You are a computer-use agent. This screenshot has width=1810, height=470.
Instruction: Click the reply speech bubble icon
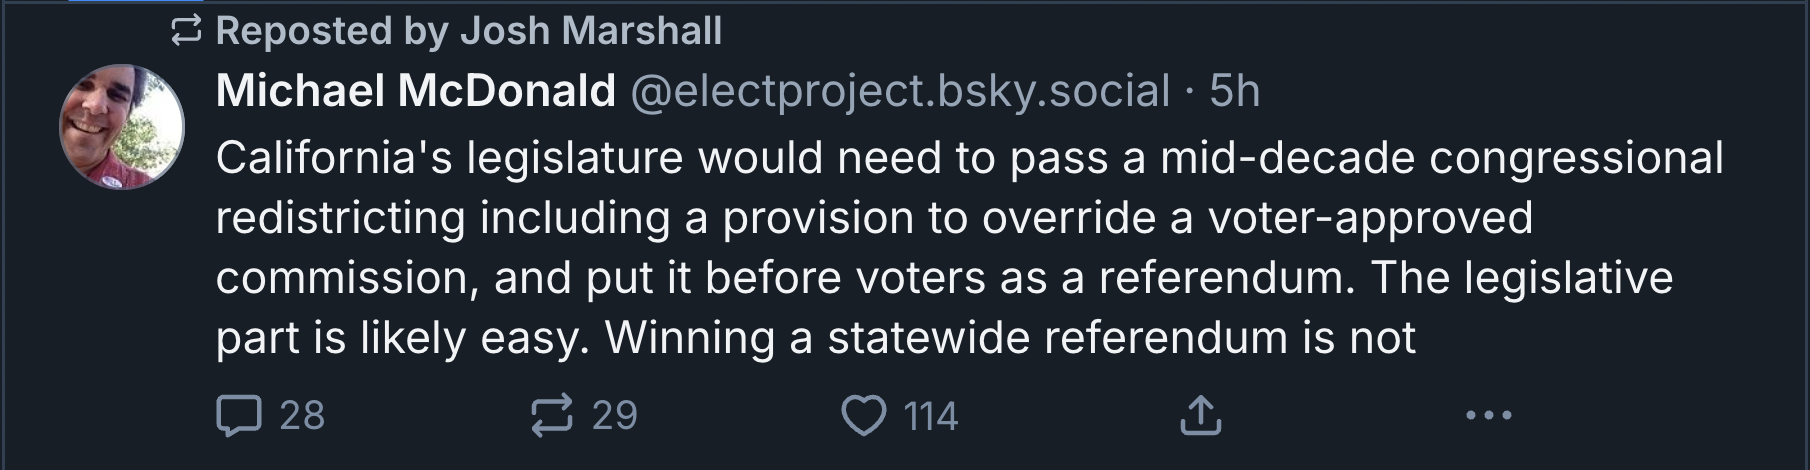[239, 416]
